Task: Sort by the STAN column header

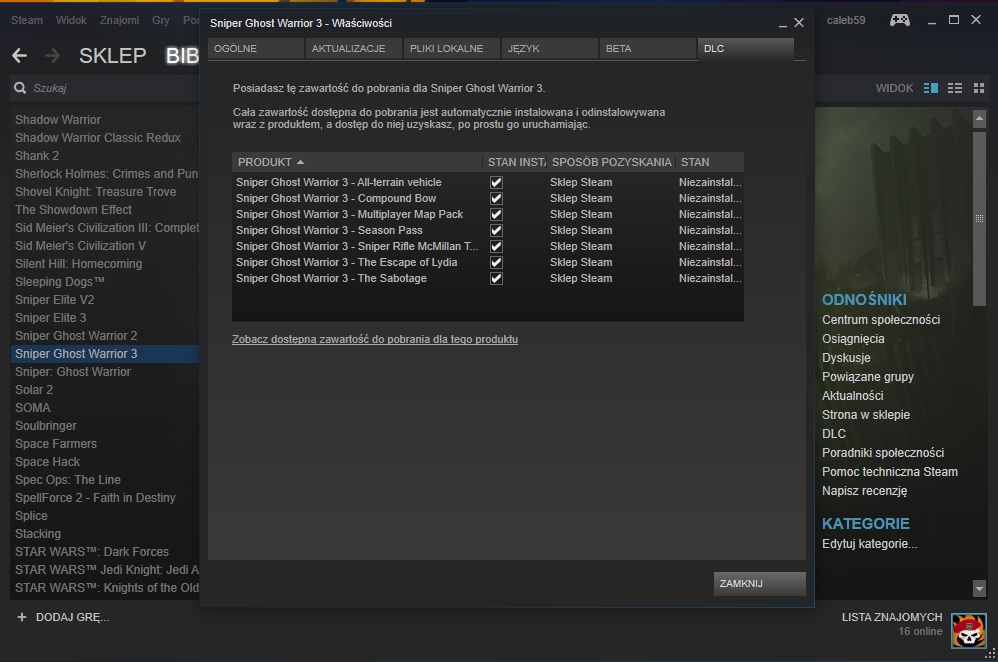Action: (x=710, y=162)
